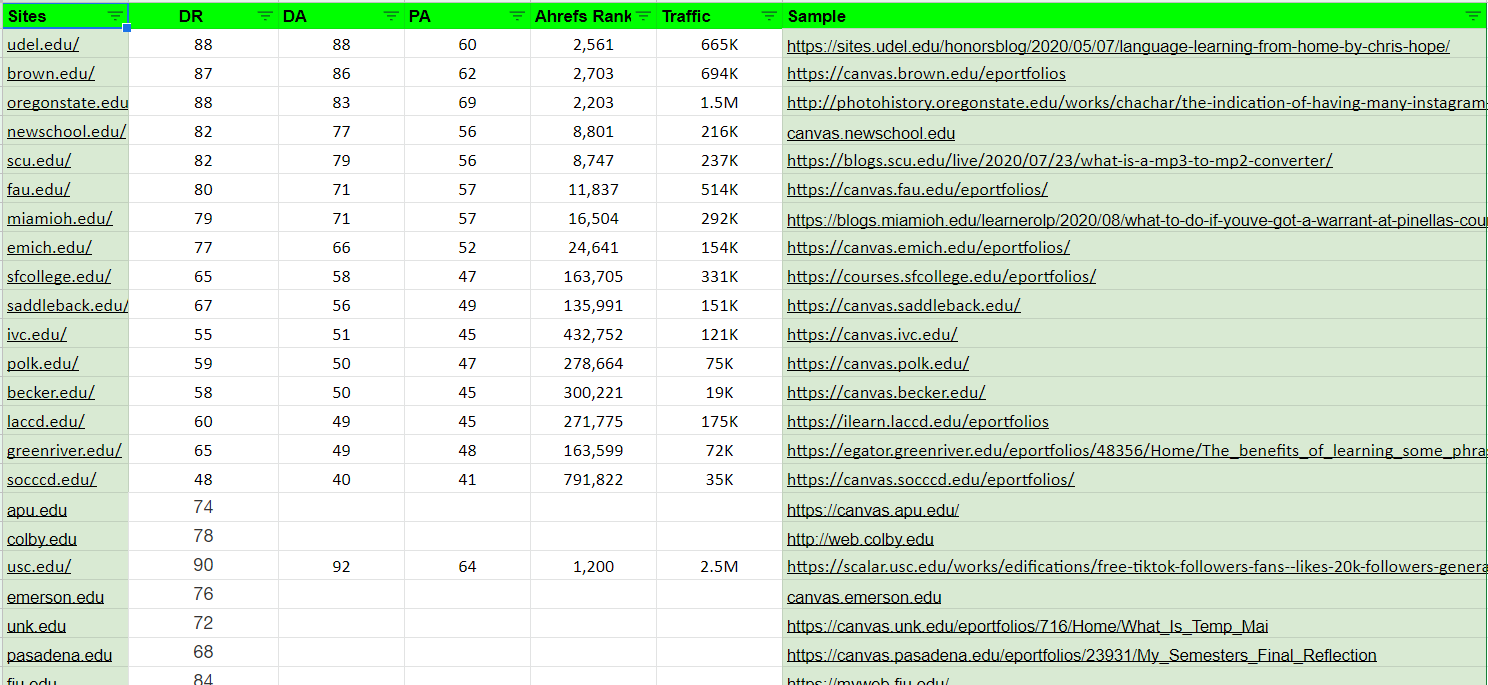Open the laccd.edu/ site link
This screenshot has height=685, width=1488.
click(x=46, y=422)
